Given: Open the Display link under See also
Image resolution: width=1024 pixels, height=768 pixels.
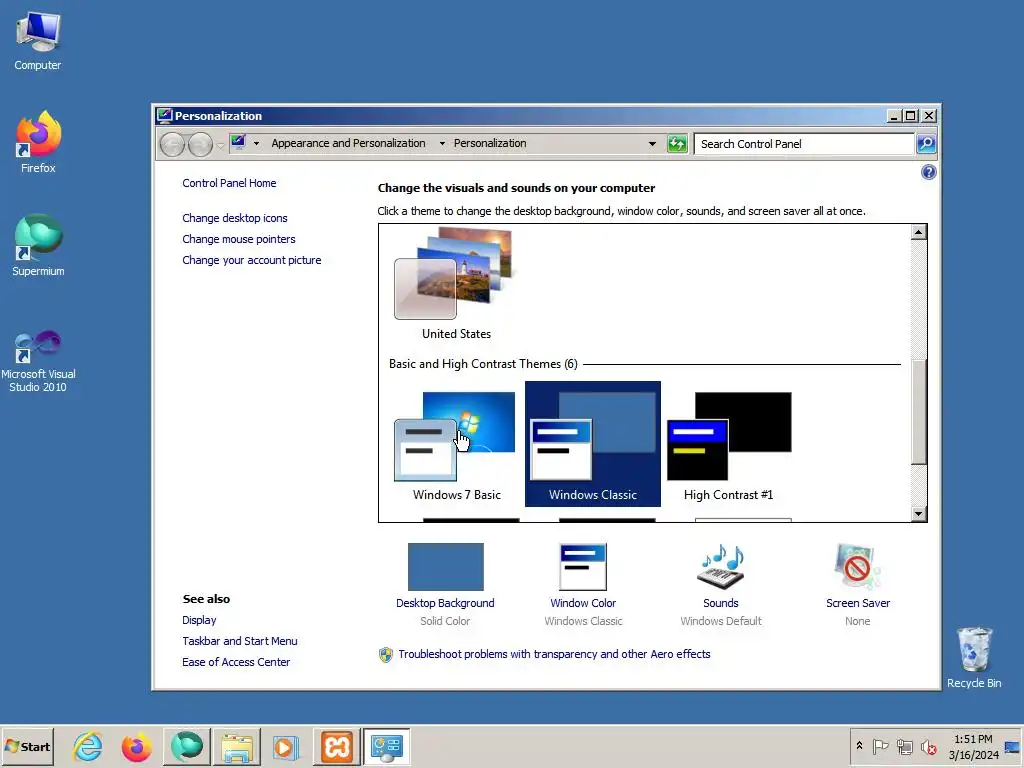Looking at the screenshot, I should pyautogui.click(x=199, y=620).
